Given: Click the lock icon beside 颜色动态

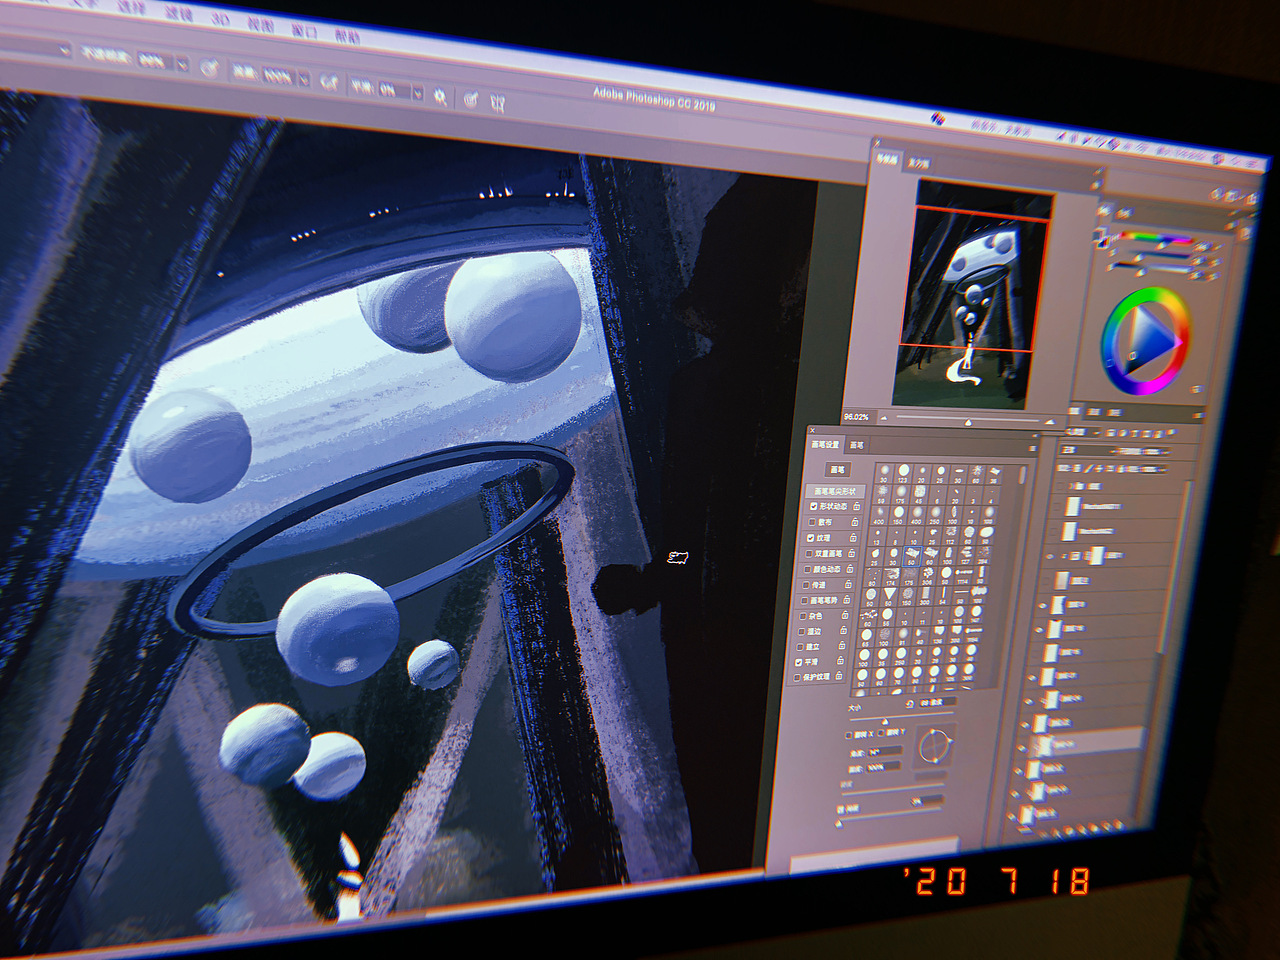Looking at the screenshot, I should pyautogui.click(x=850, y=569).
